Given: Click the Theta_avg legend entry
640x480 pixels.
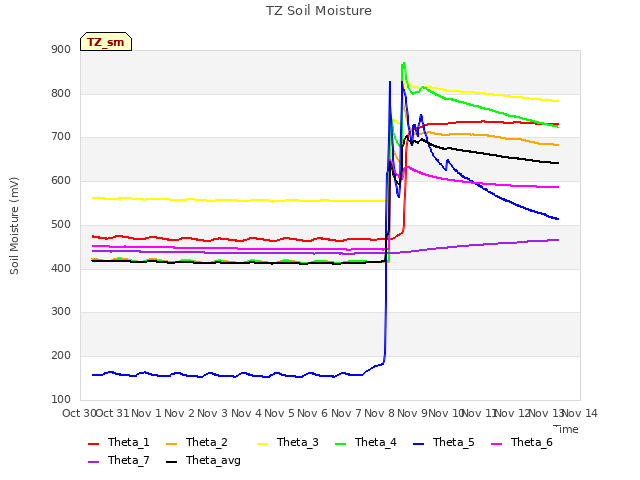Looking at the screenshot, I should click(203, 460).
